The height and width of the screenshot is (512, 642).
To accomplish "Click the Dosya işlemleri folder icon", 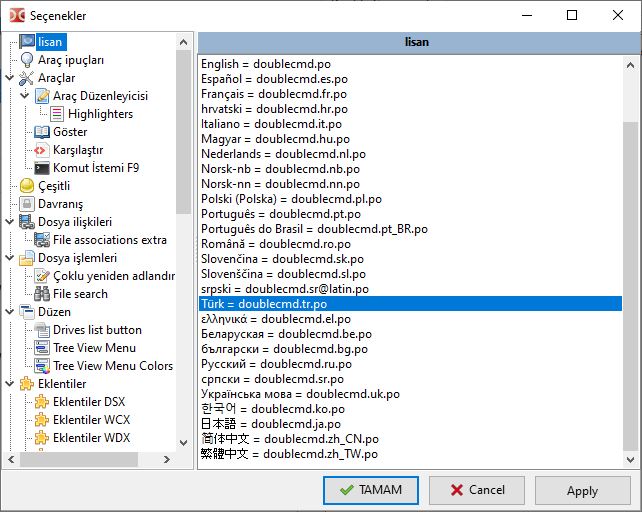I will 27,258.
